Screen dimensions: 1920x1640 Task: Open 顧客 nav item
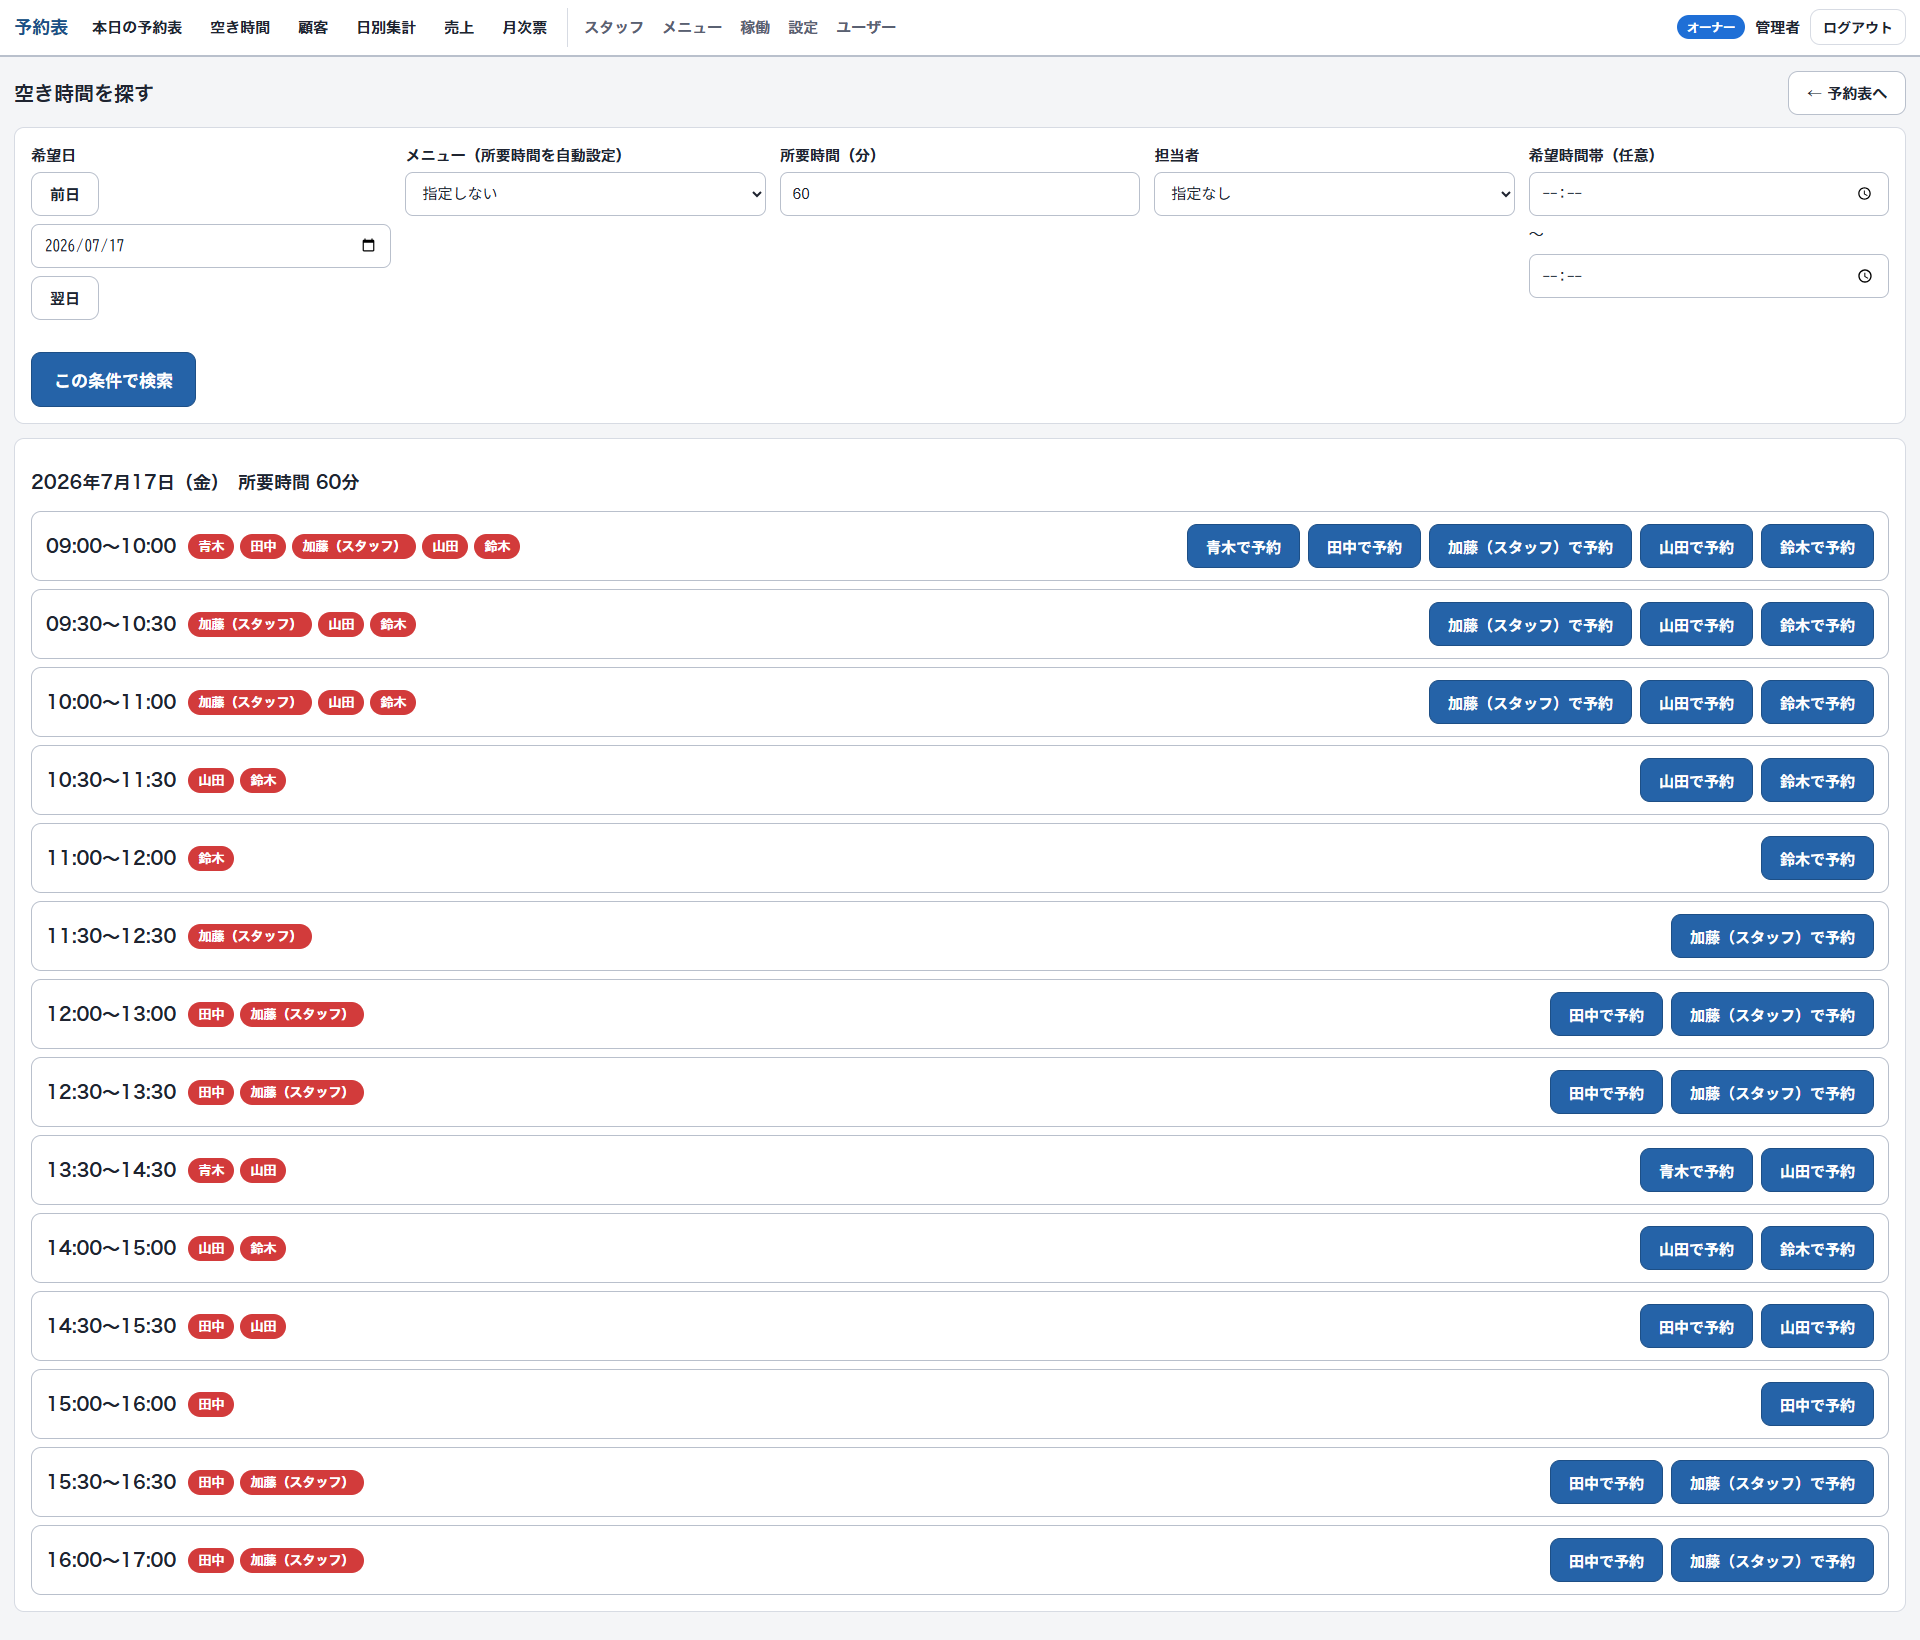click(313, 27)
